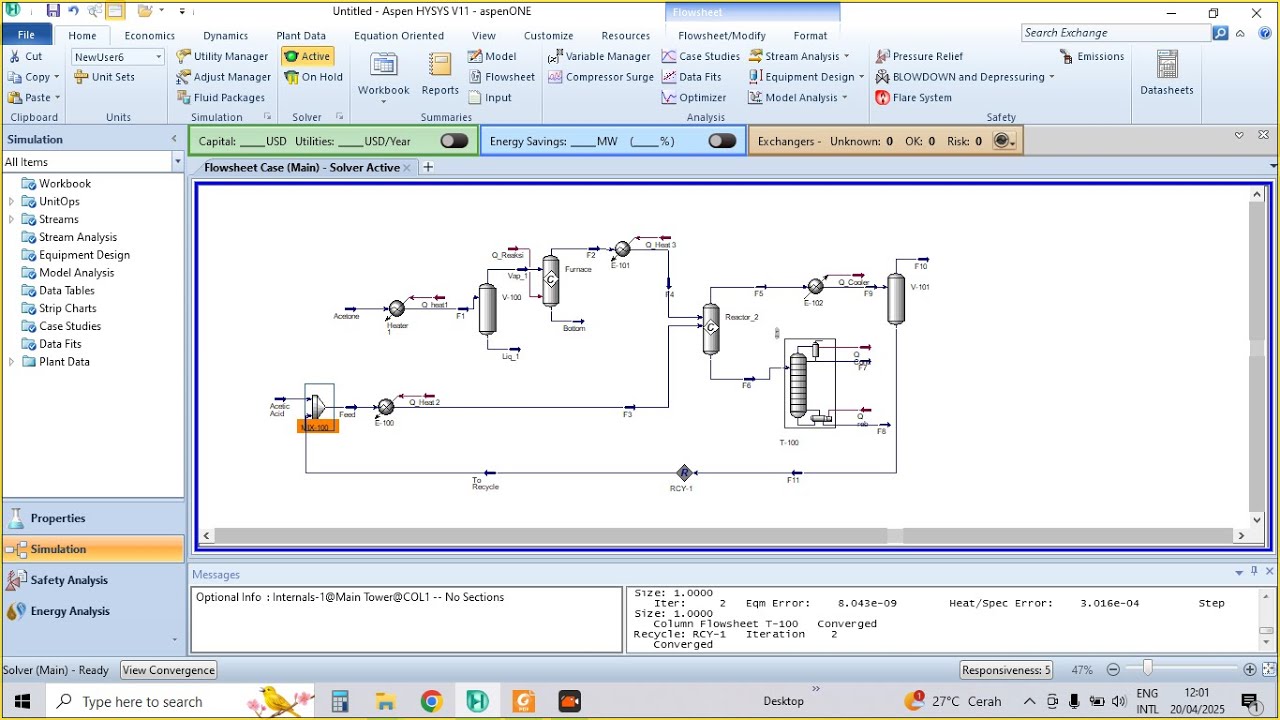The width and height of the screenshot is (1280, 720).
Task: Click the zoom slider handle
Action: [x=1148, y=668]
